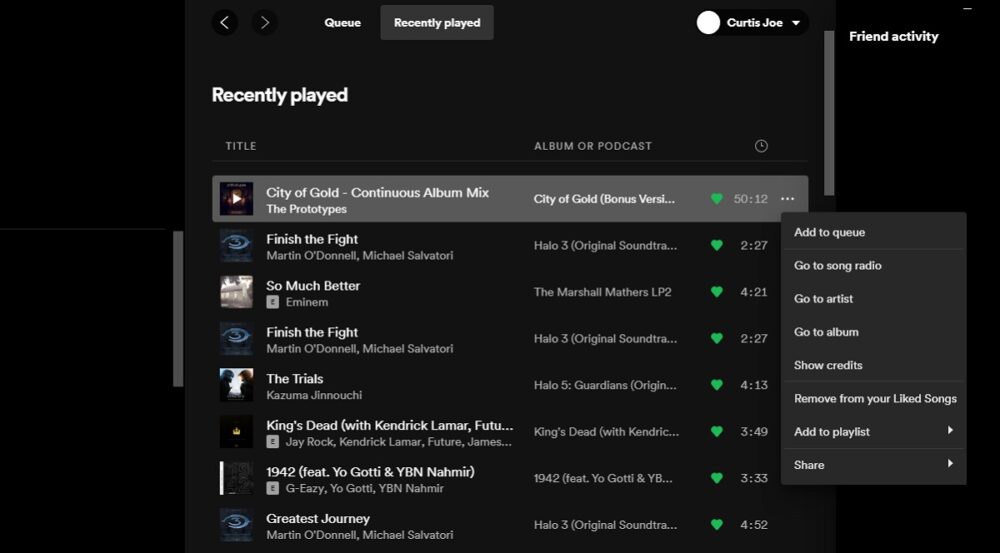Image resolution: width=1000 pixels, height=553 pixels.
Task: Play City of Gold from its cover thumbnail
Action: point(237,199)
